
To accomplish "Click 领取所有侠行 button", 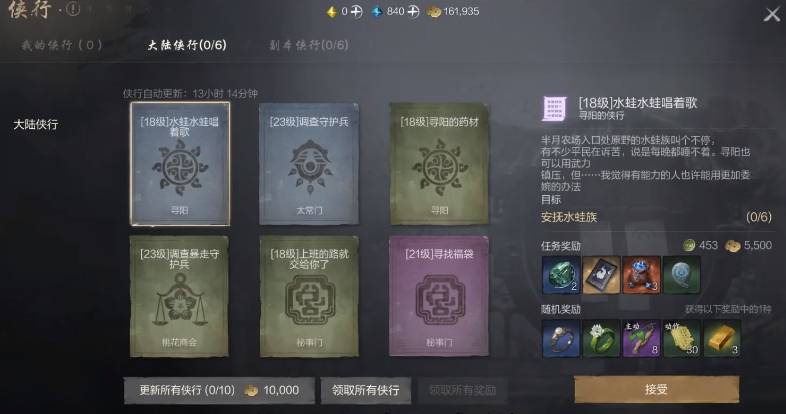I will coord(365,390).
